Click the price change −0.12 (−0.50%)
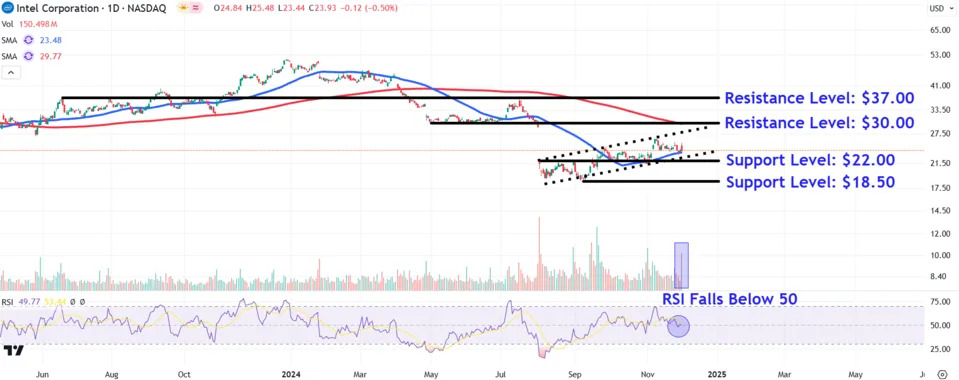This screenshot has height=380, width=959. [x=369, y=9]
